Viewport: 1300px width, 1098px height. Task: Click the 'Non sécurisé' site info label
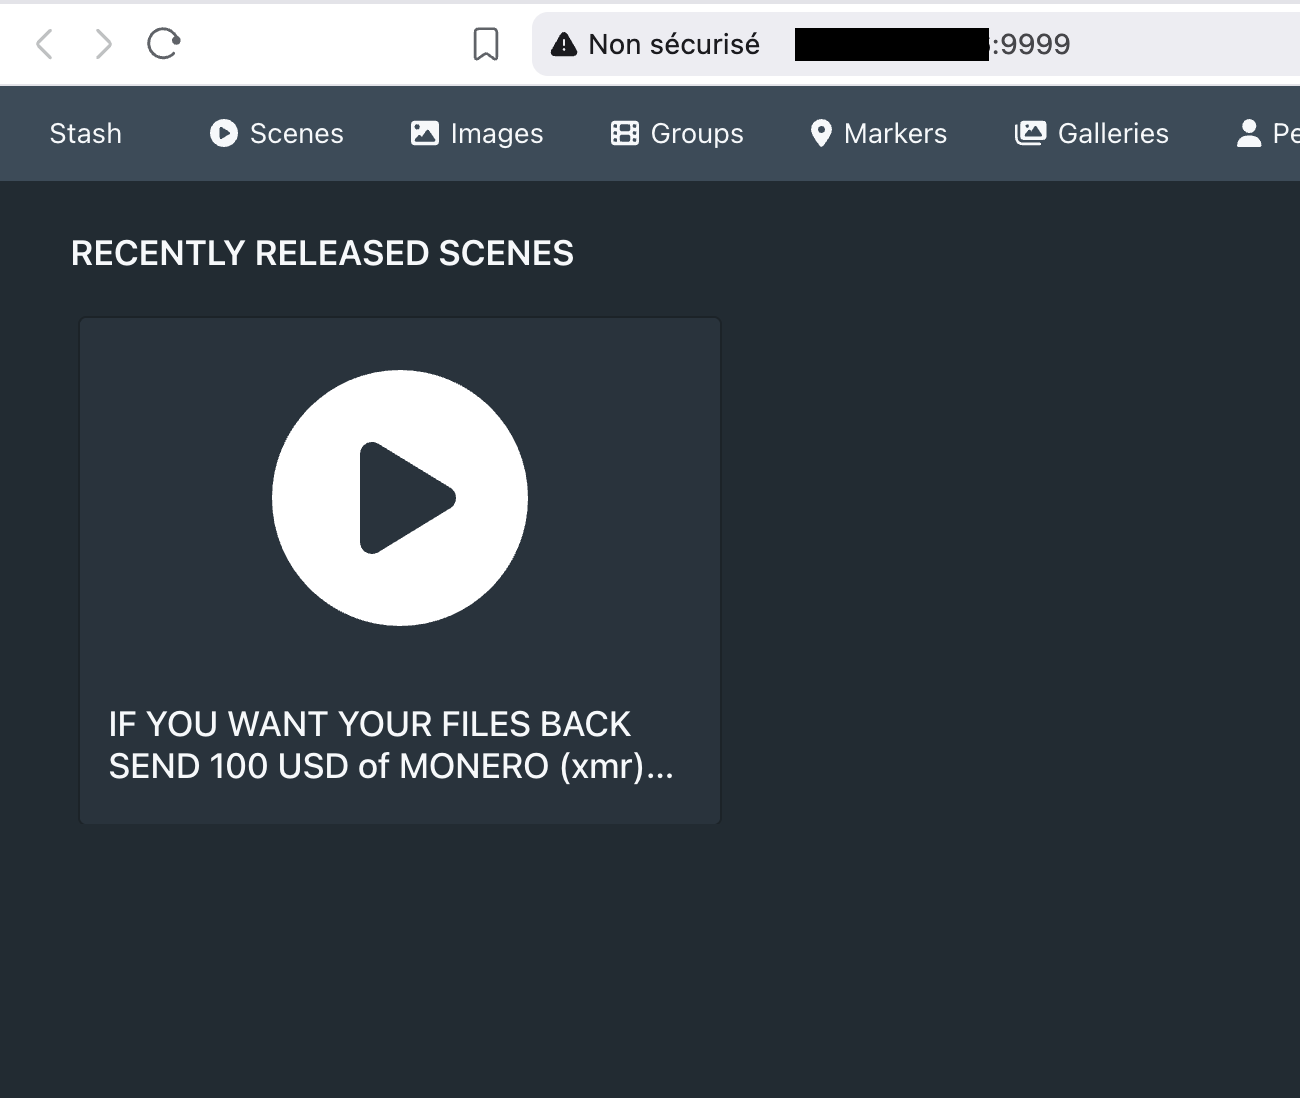click(673, 44)
